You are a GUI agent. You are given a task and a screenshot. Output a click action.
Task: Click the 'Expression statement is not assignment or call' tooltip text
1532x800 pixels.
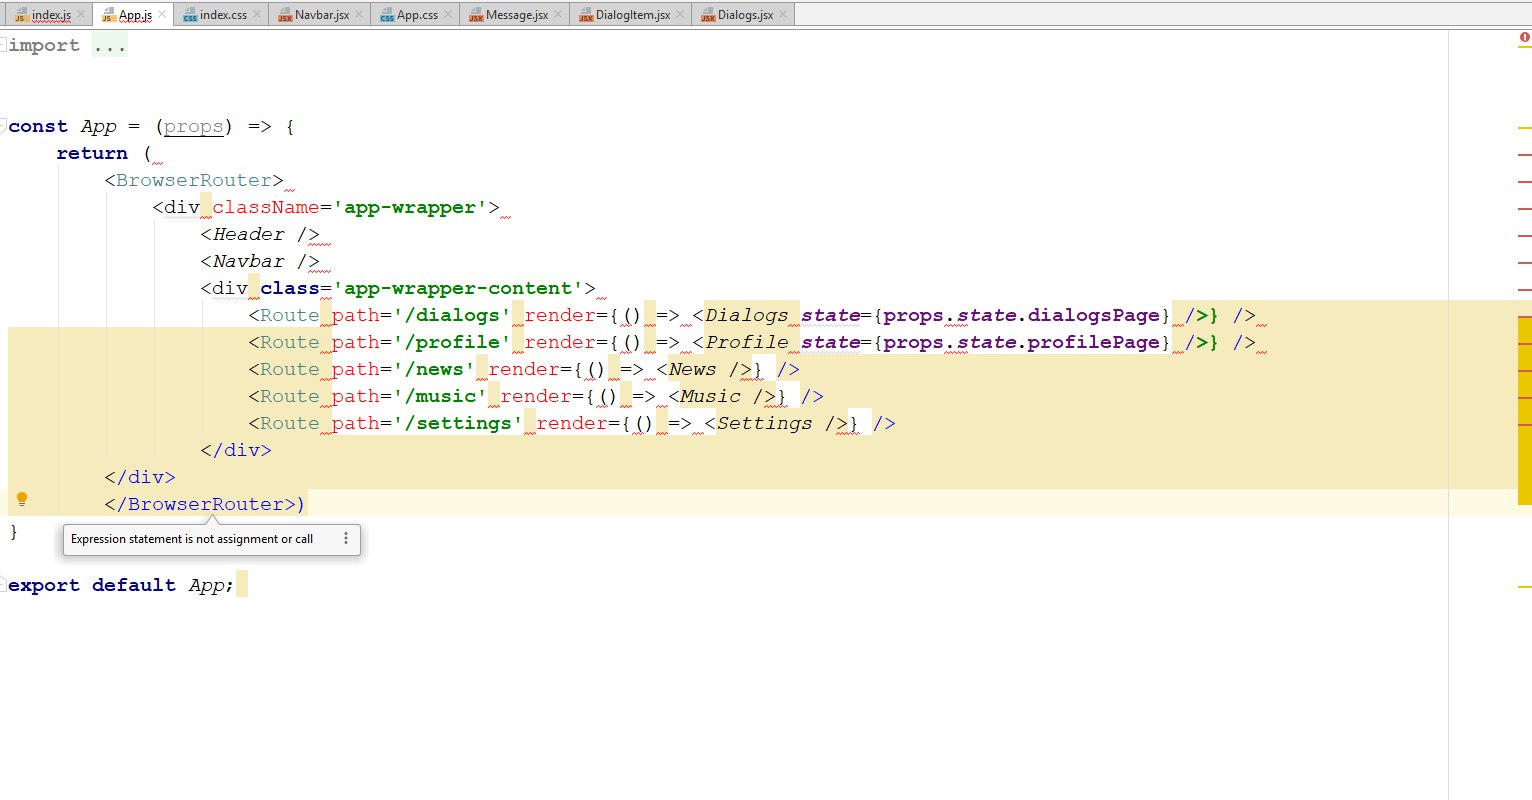192,539
